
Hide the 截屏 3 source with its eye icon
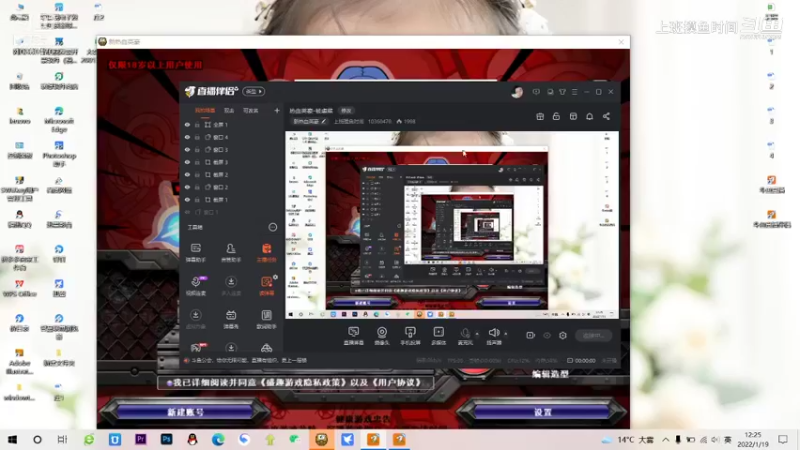tap(187, 162)
